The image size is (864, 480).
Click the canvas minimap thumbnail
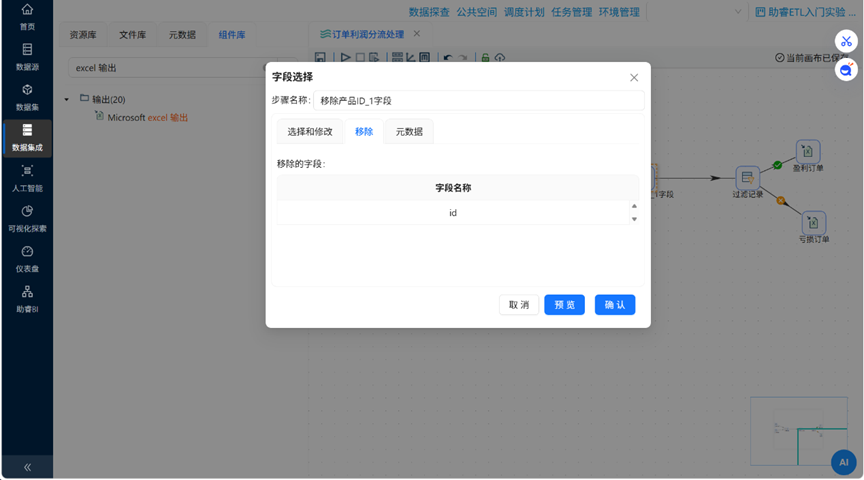(x=799, y=431)
